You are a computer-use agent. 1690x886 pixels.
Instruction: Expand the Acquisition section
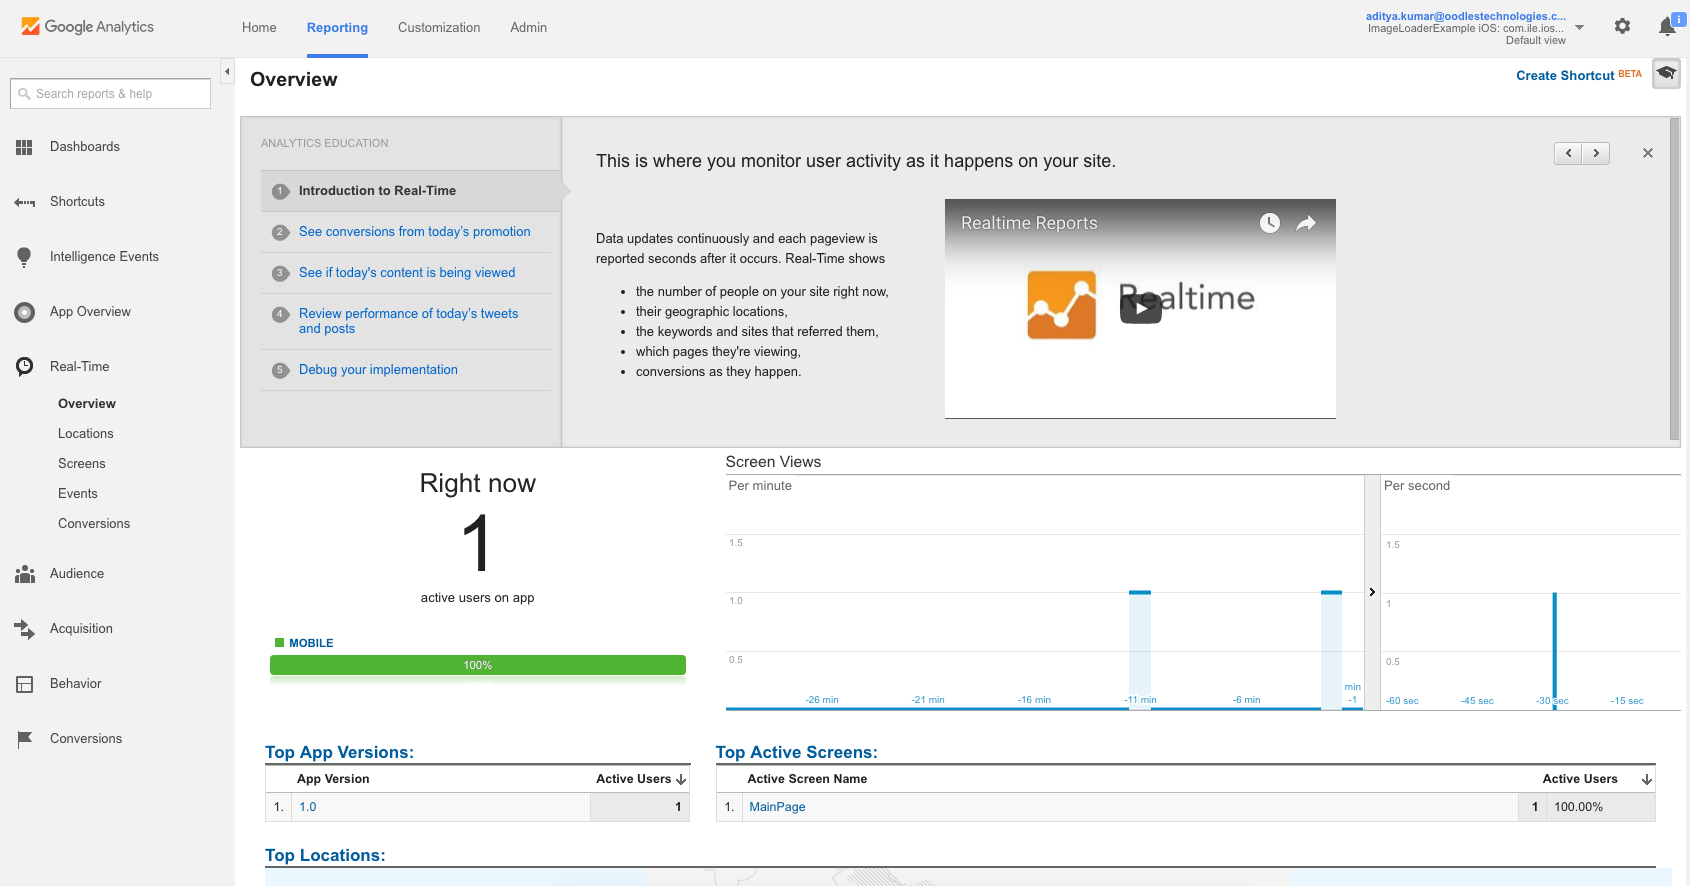click(81, 629)
